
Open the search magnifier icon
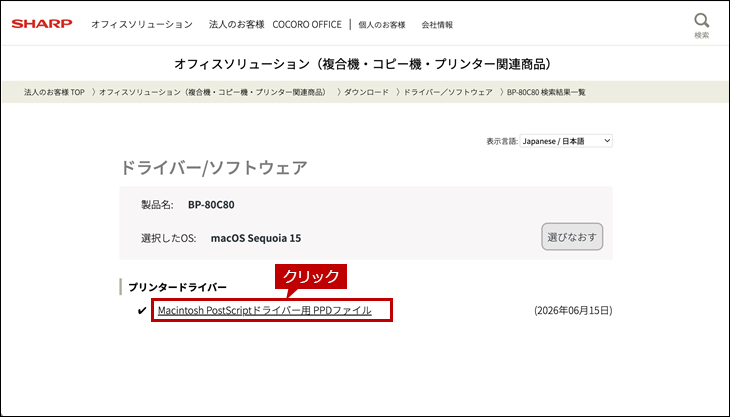(x=702, y=21)
